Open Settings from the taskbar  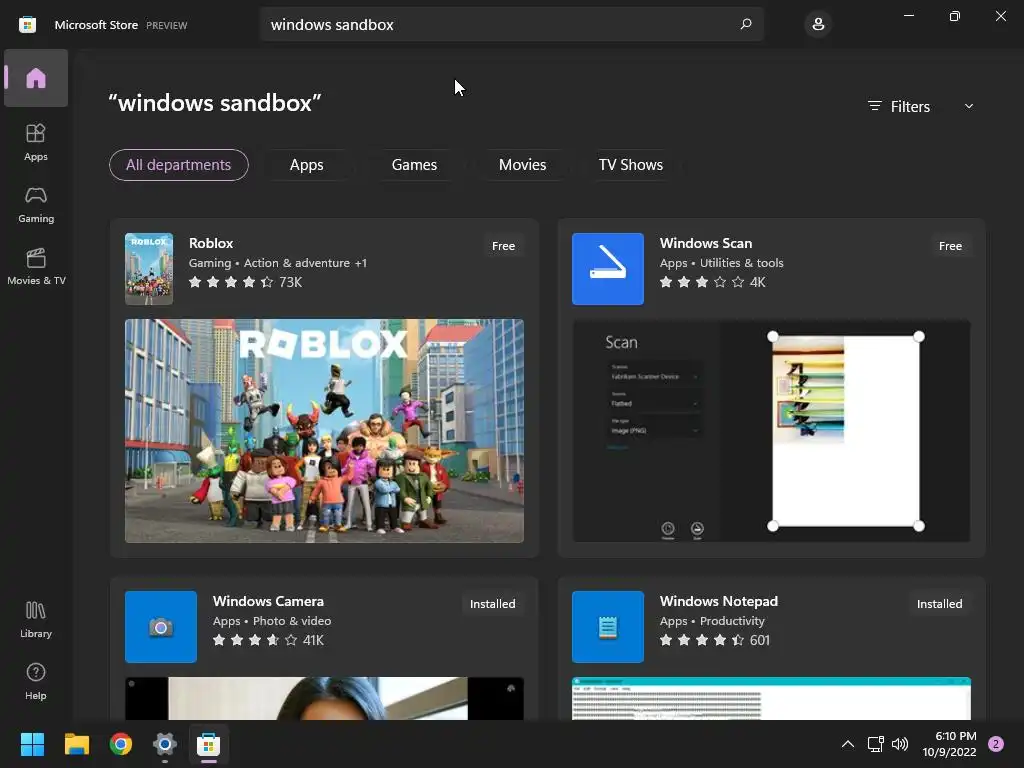point(165,744)
